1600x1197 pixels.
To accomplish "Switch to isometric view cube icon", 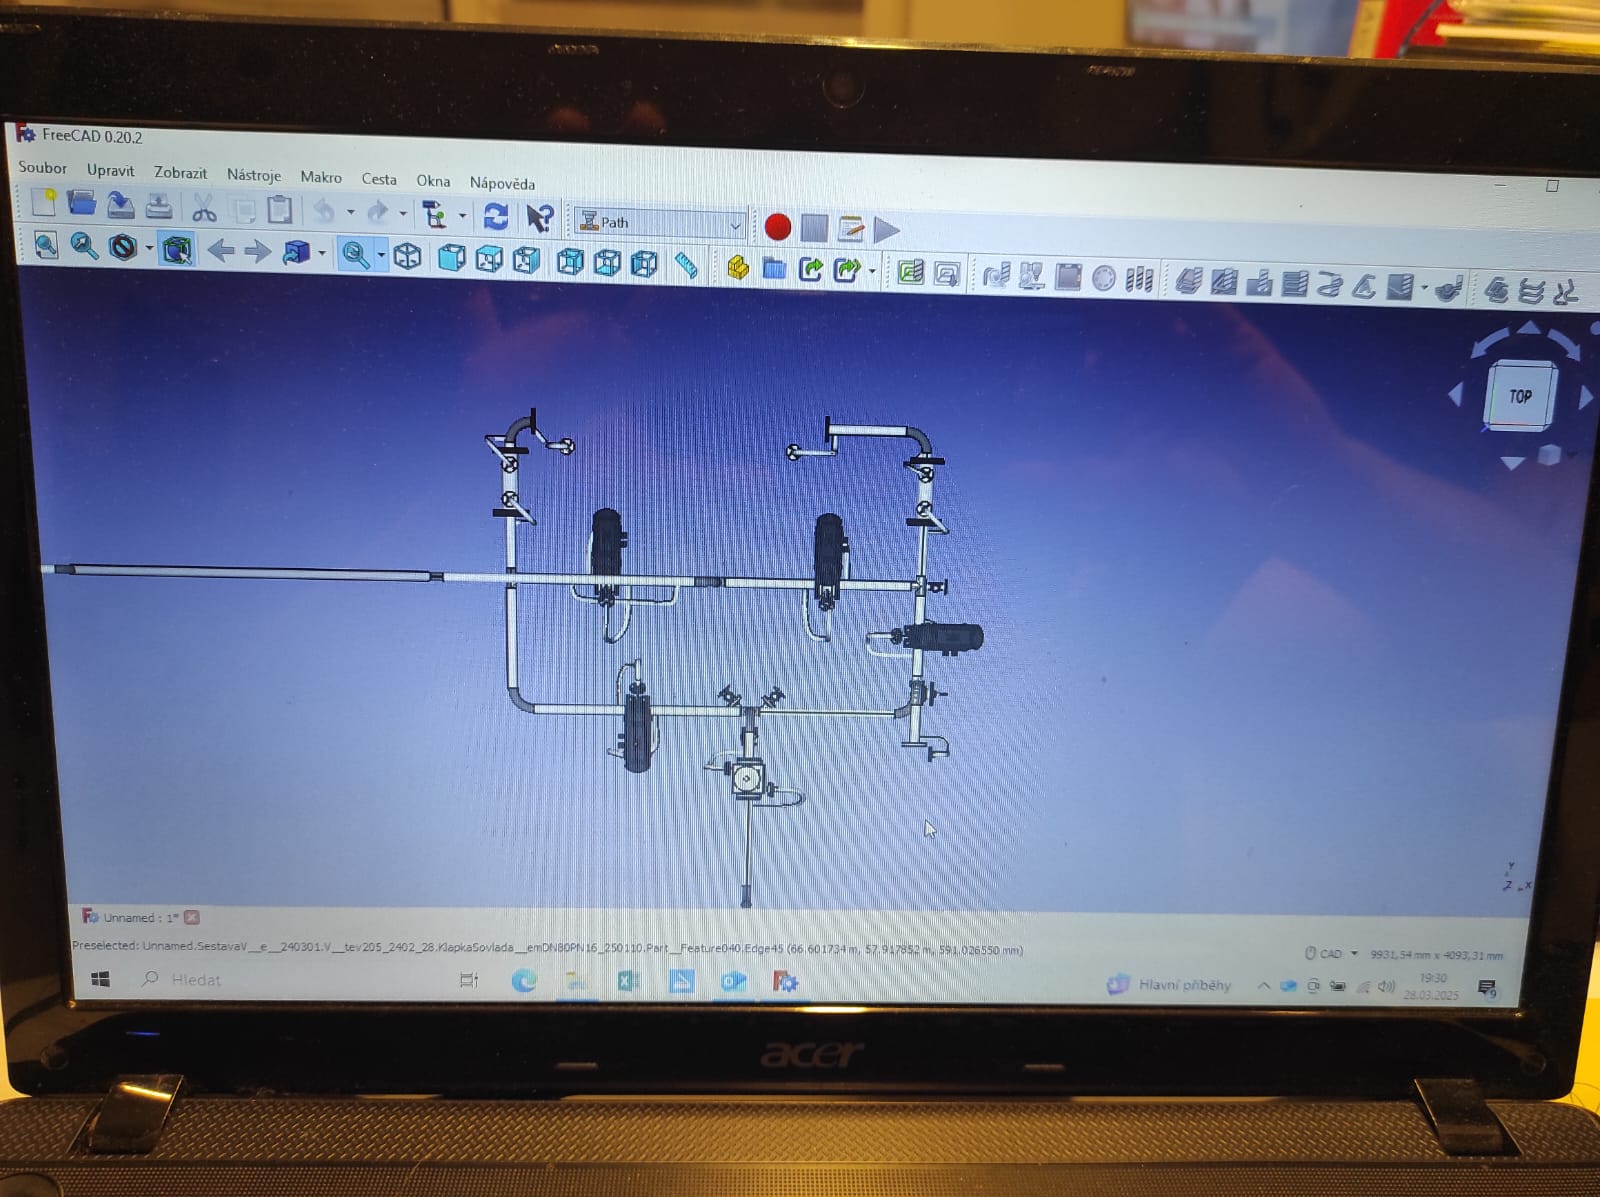I will [407, 257].
